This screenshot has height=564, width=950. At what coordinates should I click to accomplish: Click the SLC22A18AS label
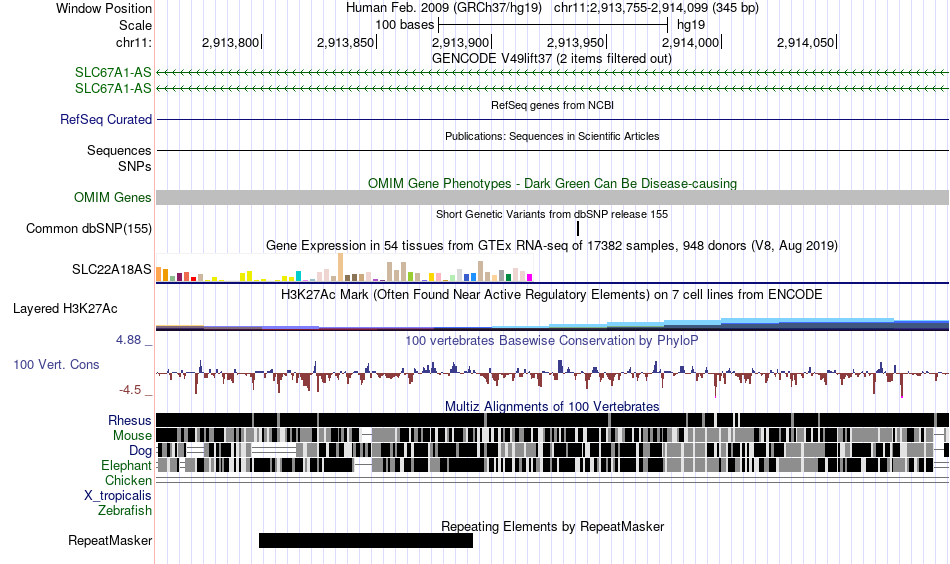pyautogui.click(x=111, y=270)
